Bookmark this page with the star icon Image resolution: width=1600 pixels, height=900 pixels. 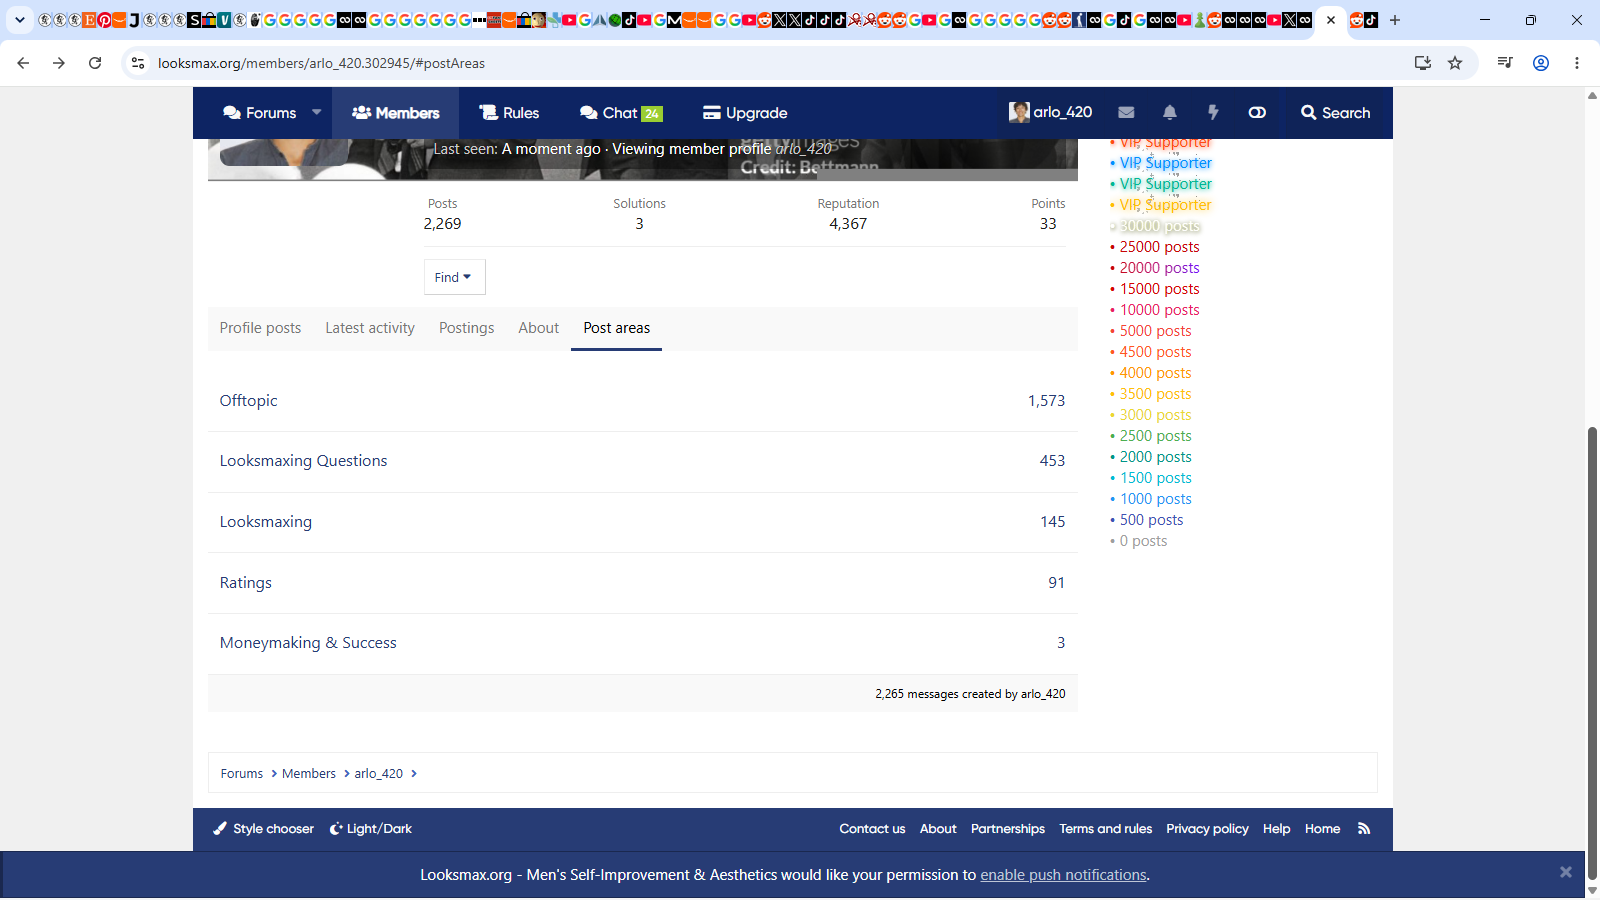click(1455, 63)
